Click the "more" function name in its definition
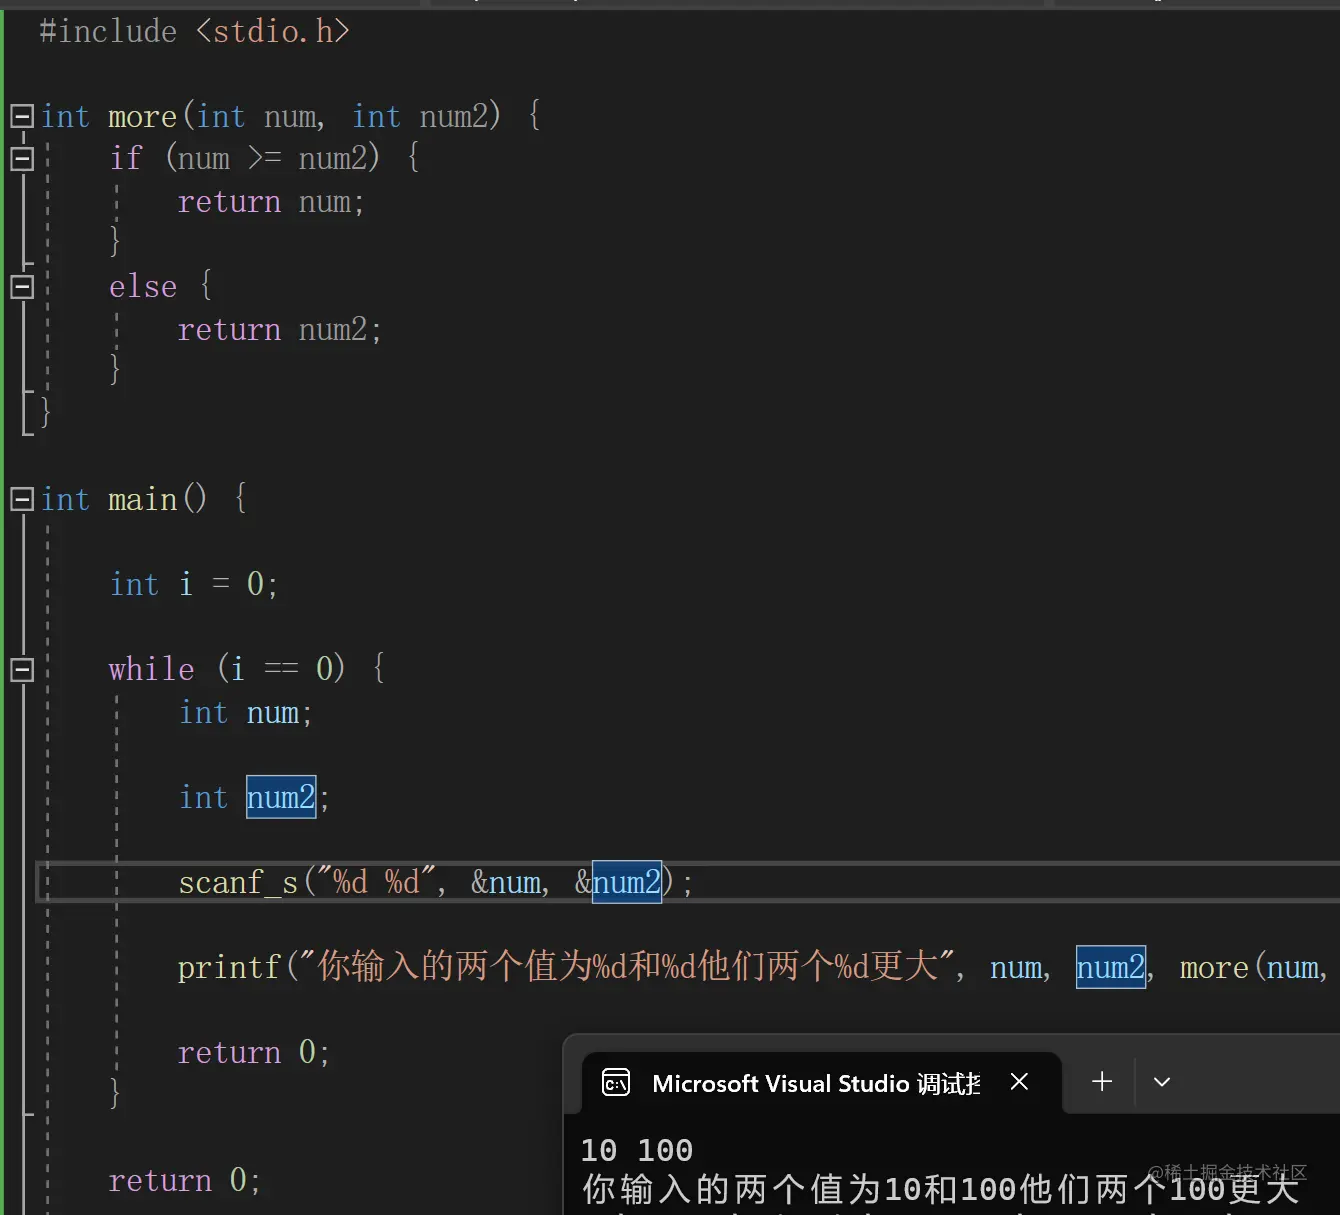 [x=142, y=117]
